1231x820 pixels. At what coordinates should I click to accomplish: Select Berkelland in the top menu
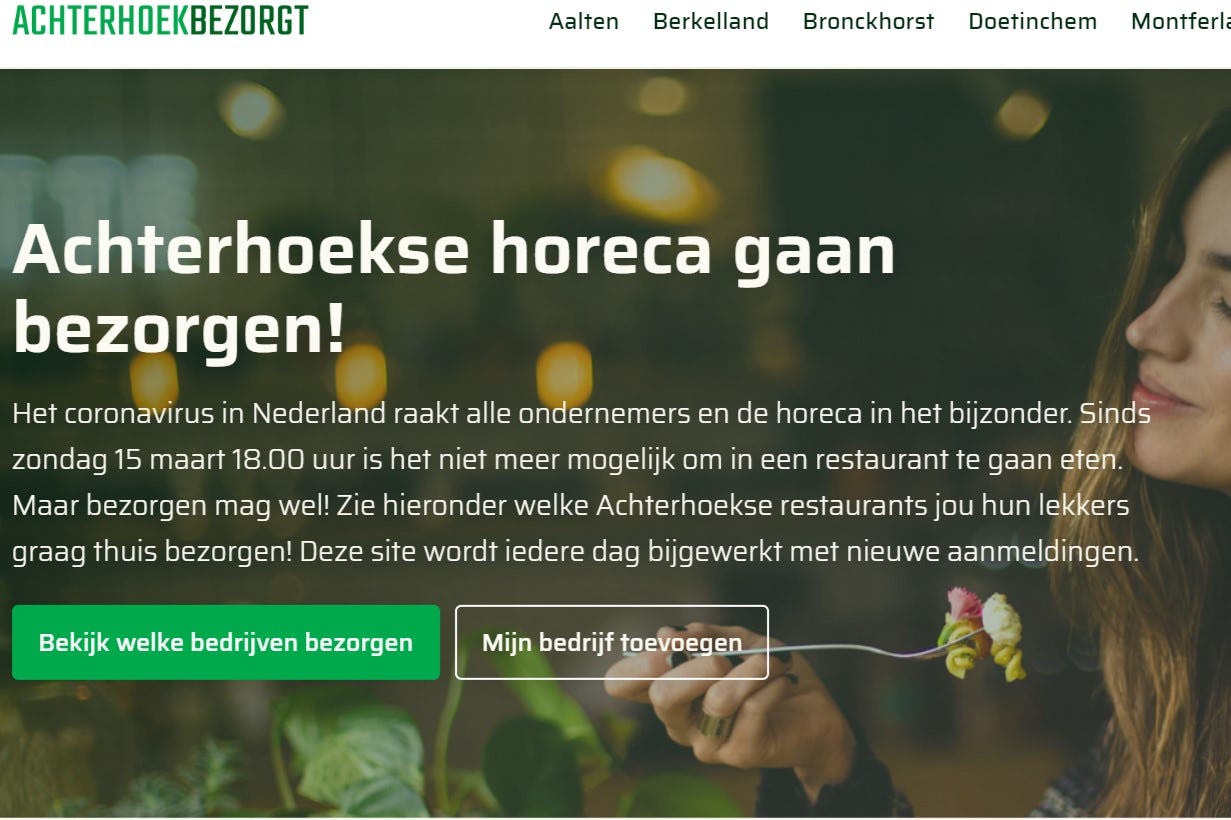(711, 21)
